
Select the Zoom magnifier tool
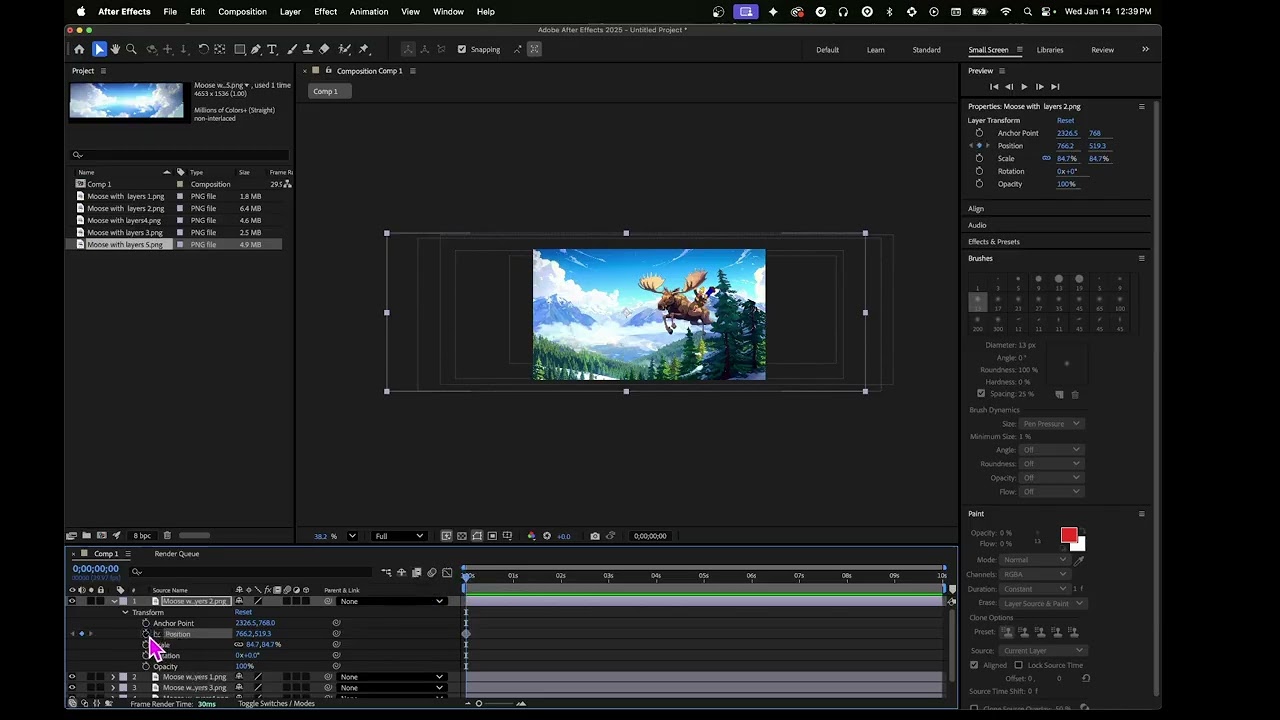[x=131, y=49]
